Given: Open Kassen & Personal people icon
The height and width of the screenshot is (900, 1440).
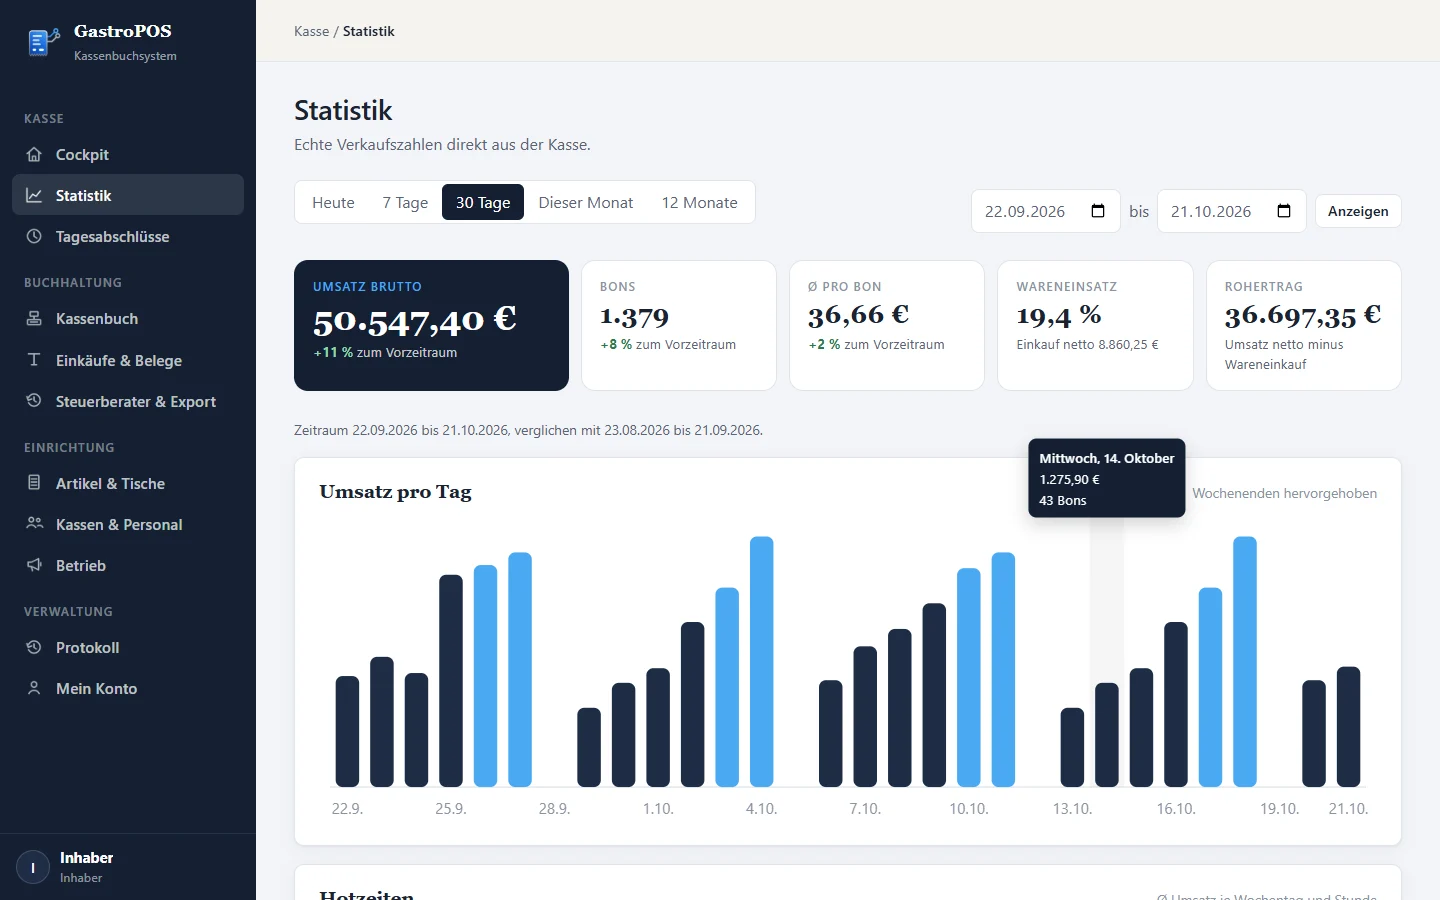Looking at the screenshot, I should pyautogui.click(x=34, y=524).
